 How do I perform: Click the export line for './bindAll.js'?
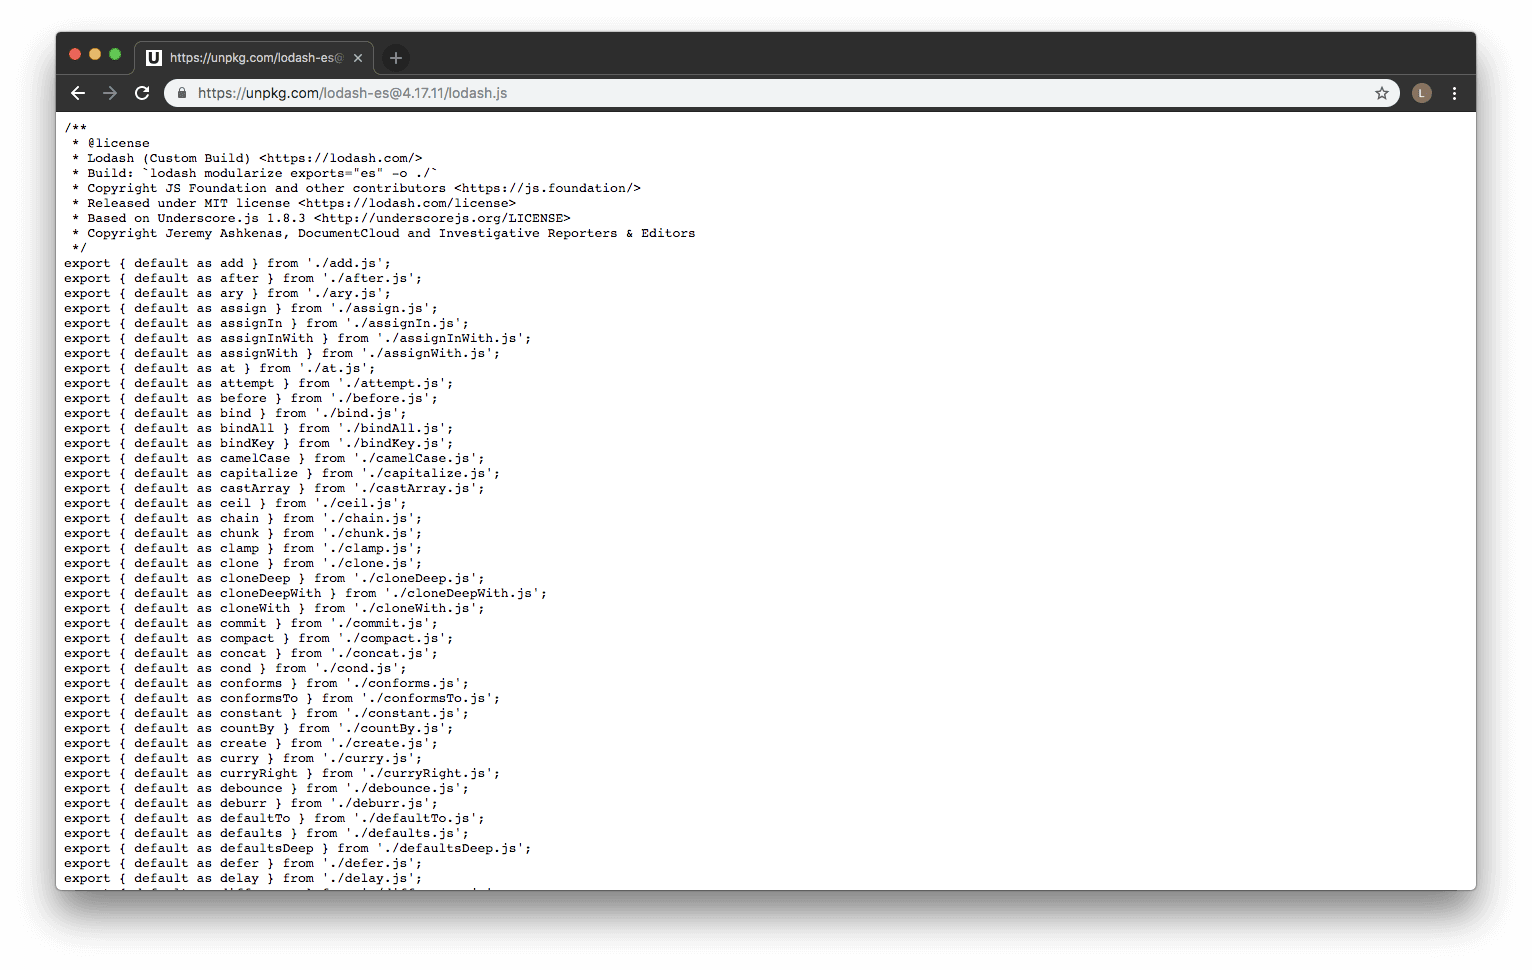tap(259, 428)
